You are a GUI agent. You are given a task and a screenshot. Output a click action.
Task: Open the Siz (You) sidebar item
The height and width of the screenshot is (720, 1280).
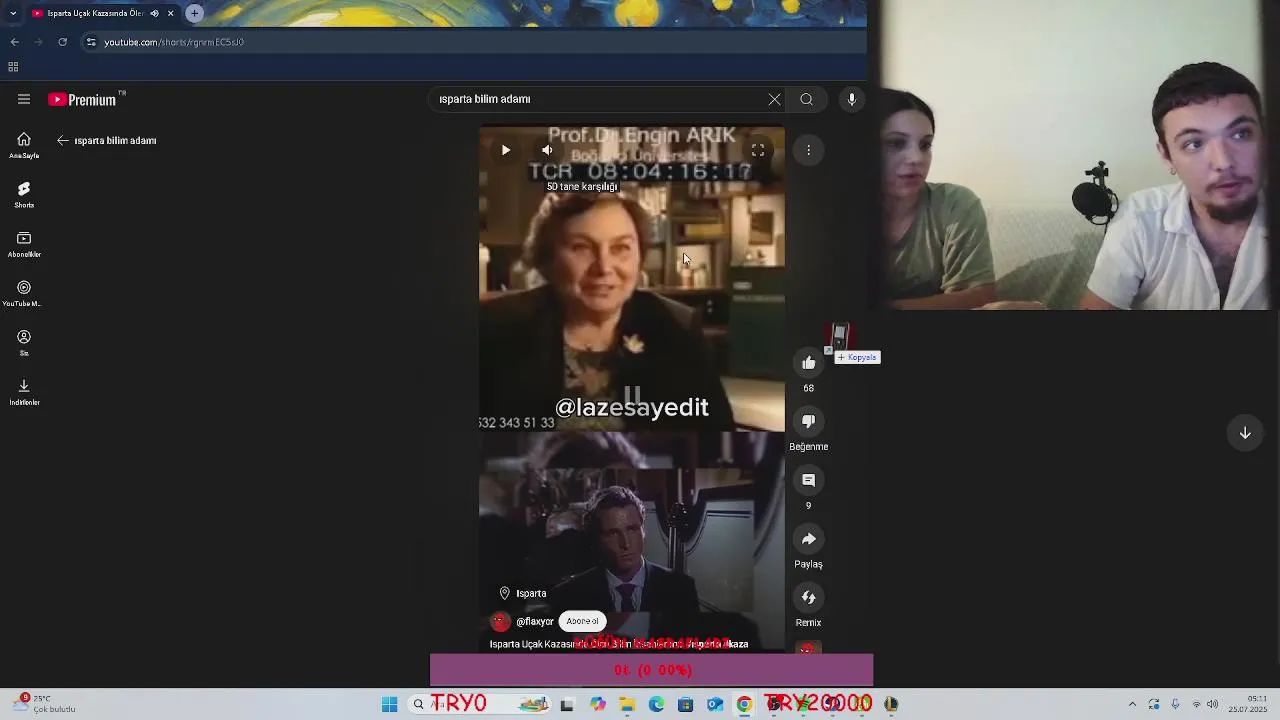pos(24,342)
